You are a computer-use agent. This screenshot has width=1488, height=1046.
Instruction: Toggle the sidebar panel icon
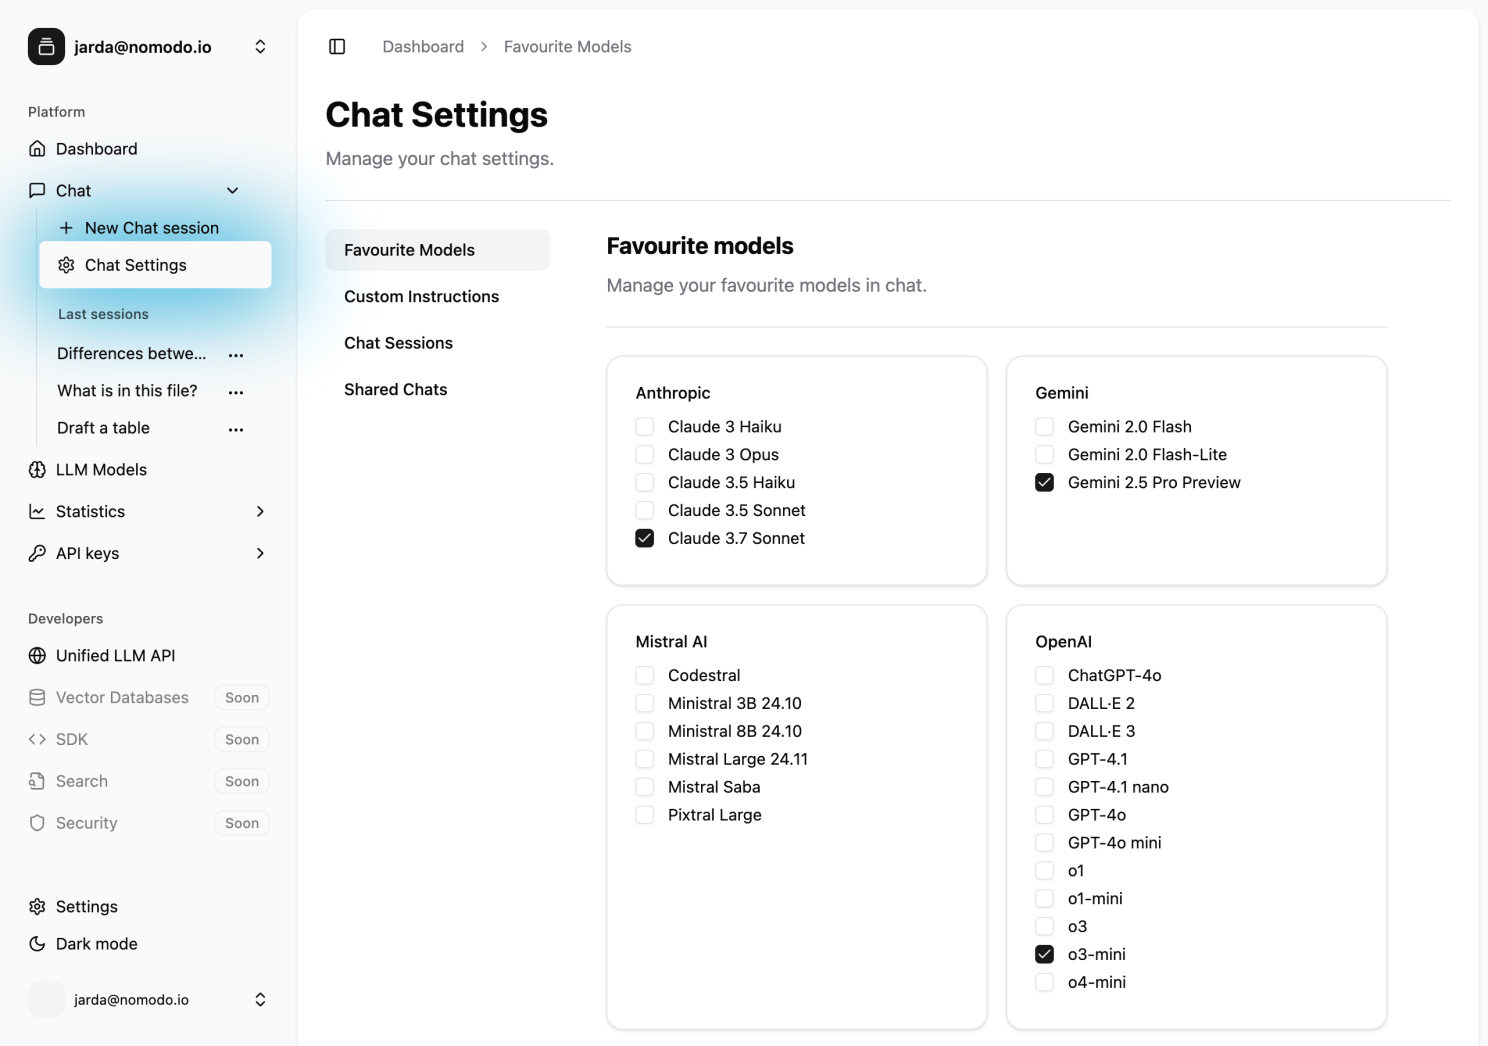click(x=337, y=47)
